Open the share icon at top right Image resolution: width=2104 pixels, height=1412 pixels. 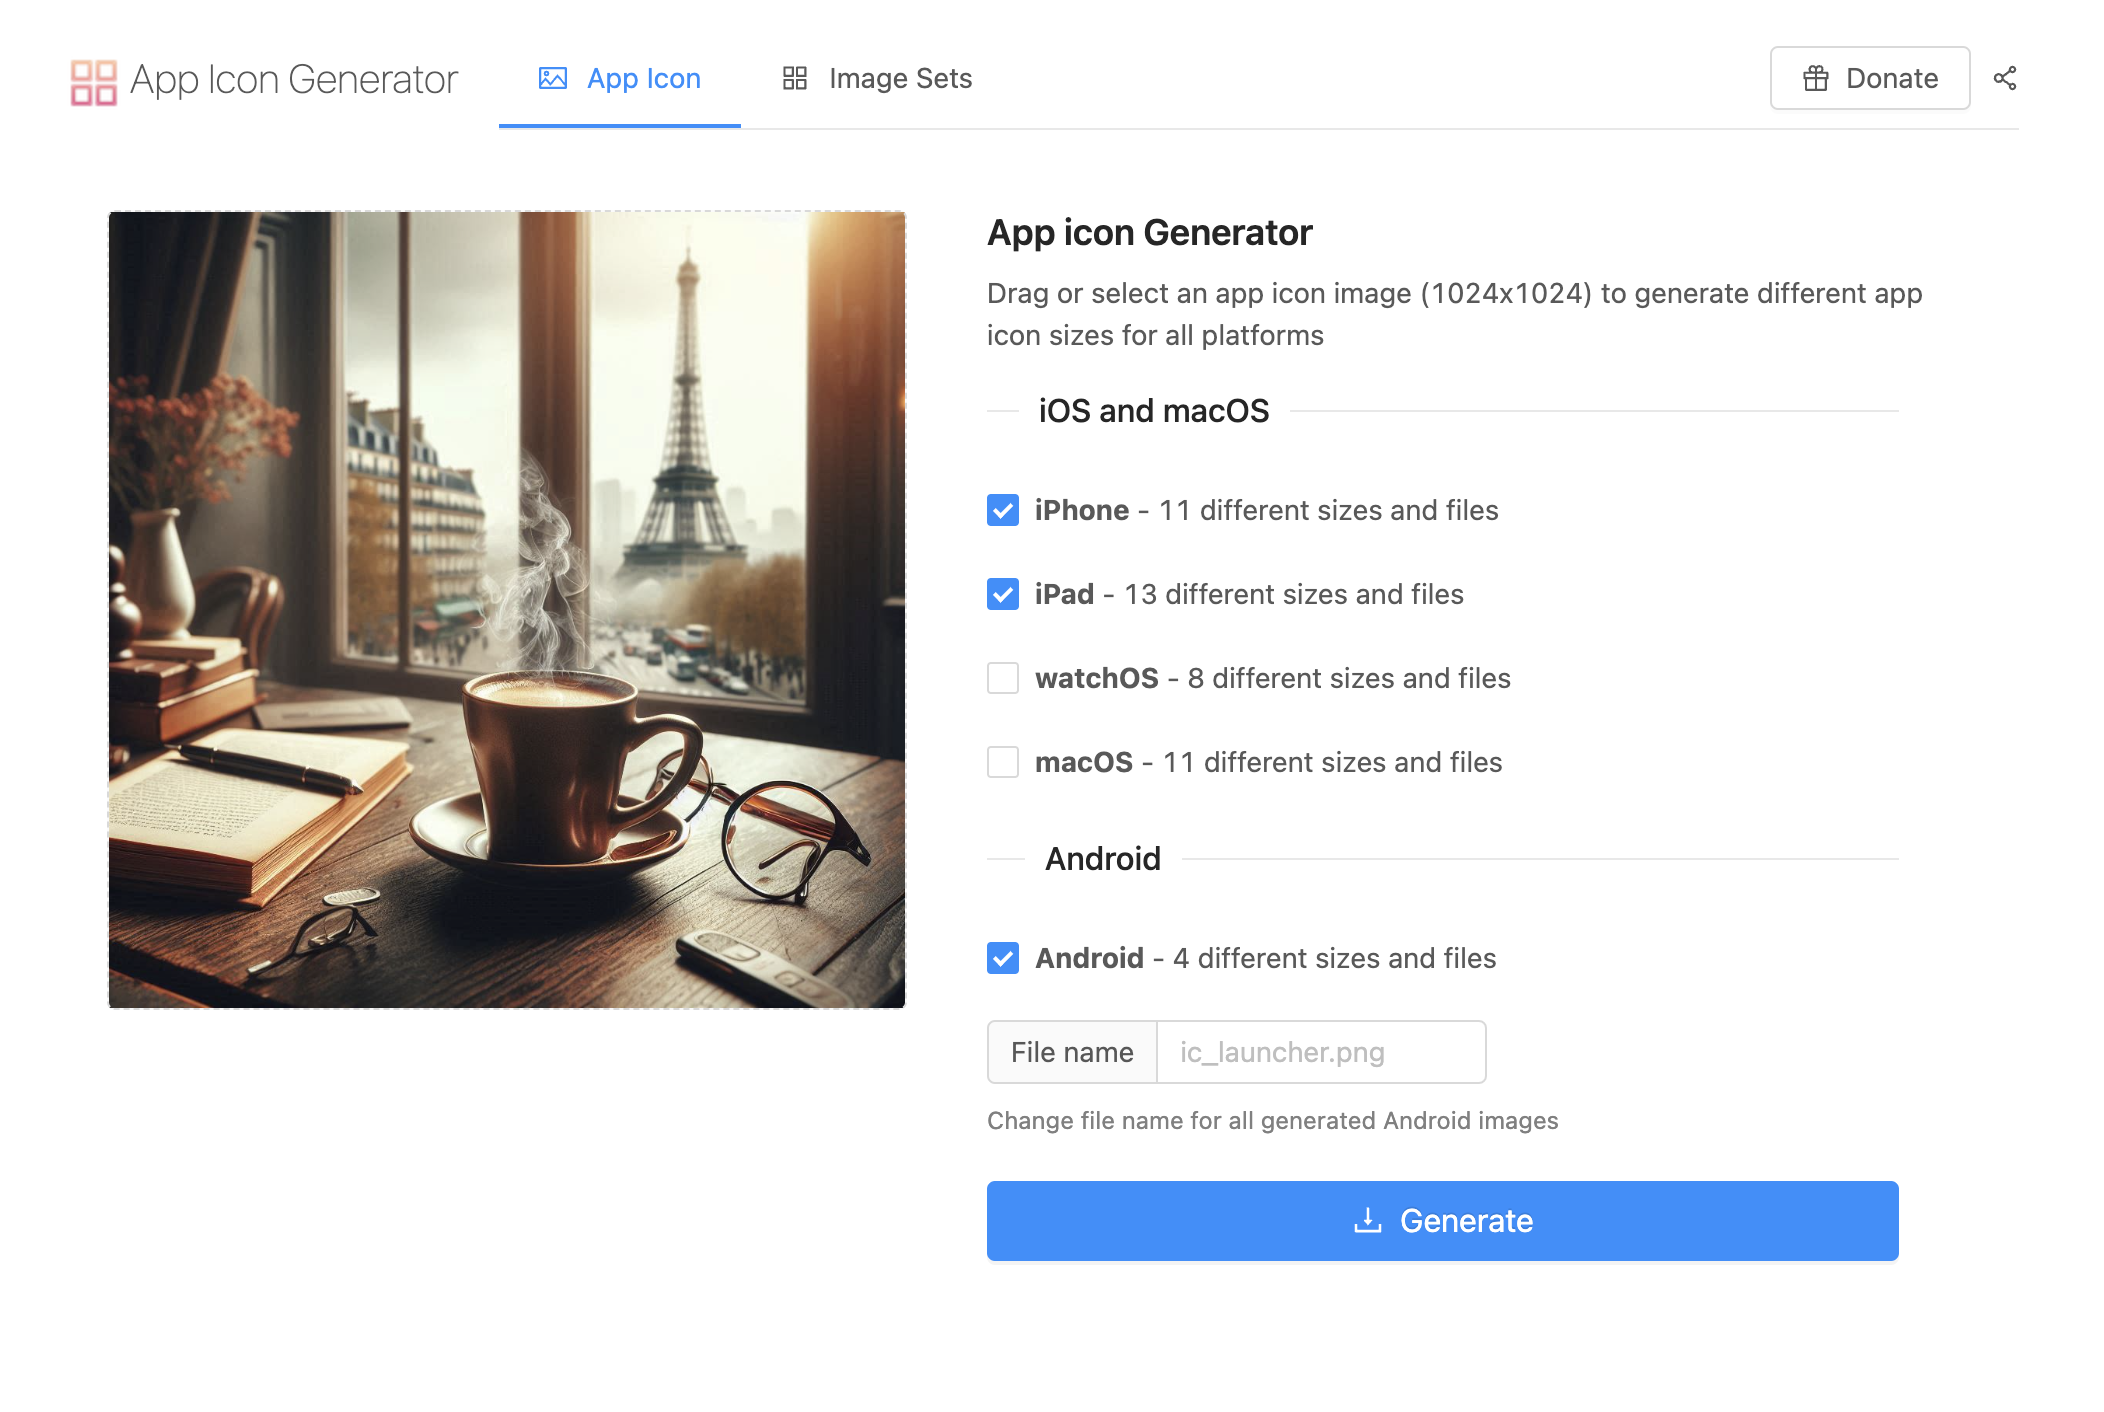point(2004,78)
